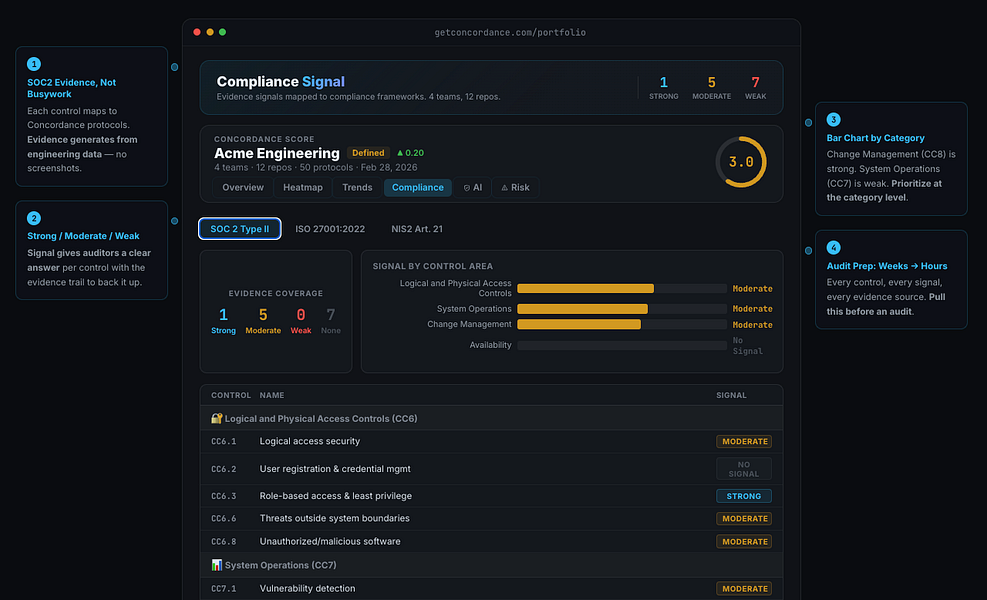Viewport: 987px width, 600px height.
Task: Click the header 1 STRONG stat
Action: (x=663, y=88)
